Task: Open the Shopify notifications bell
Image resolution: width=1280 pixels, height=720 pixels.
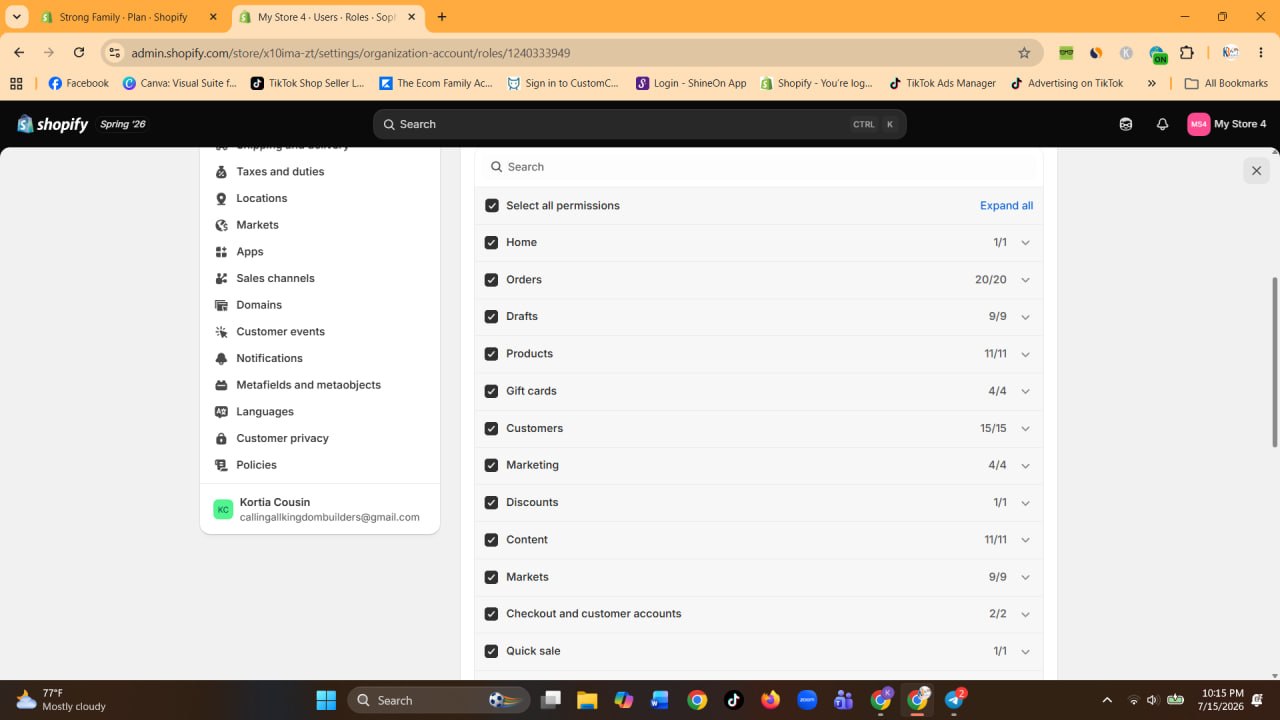Action: [x=1162, y=124]
